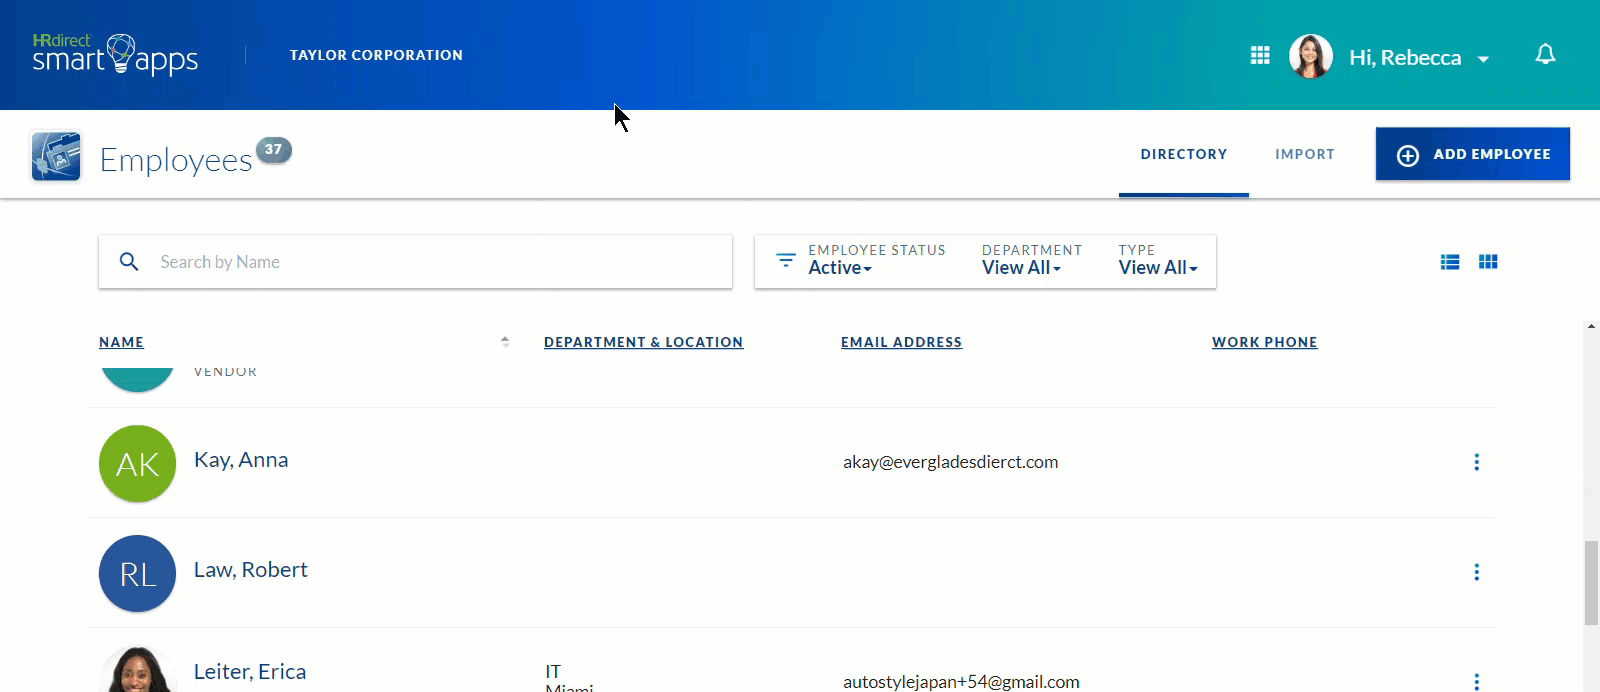This screenshot has height=692, width=1600.
Task: Click the AK avatar for Anna Kay
Action: pos(137,463)
